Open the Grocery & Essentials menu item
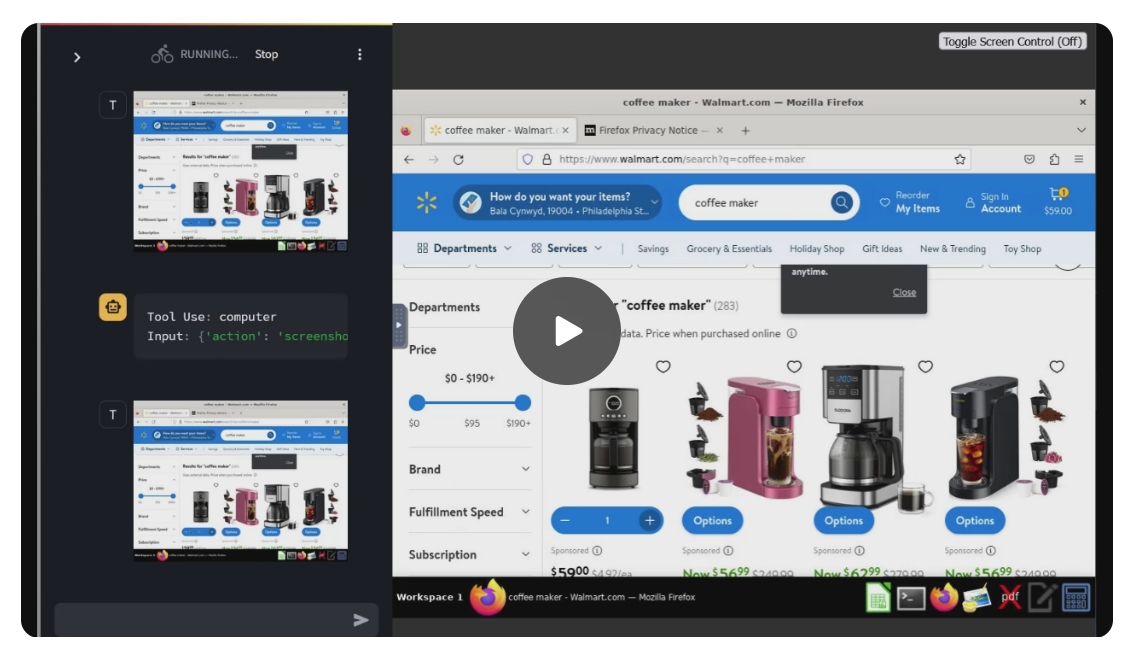Screen dimensions: 1135x651 pos(729,249)
